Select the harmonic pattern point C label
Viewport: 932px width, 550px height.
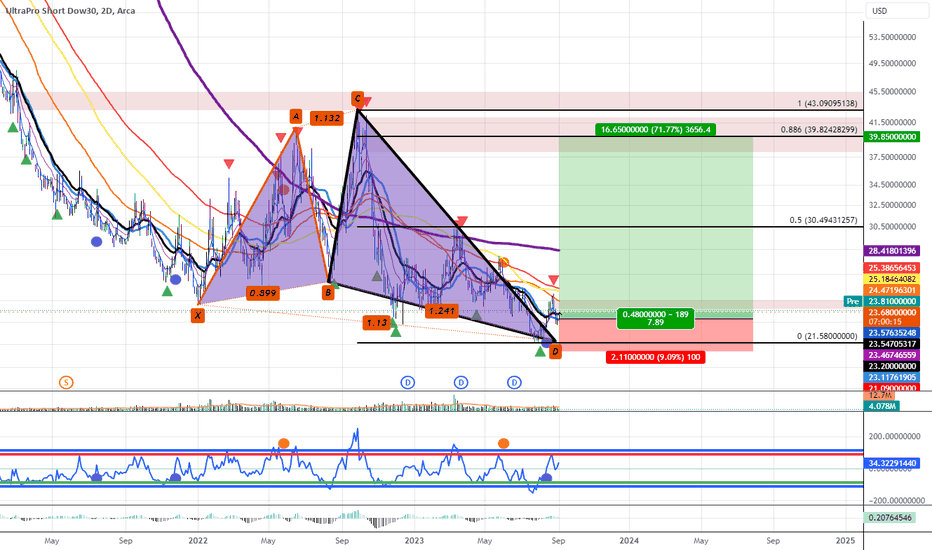coord(357,98)
